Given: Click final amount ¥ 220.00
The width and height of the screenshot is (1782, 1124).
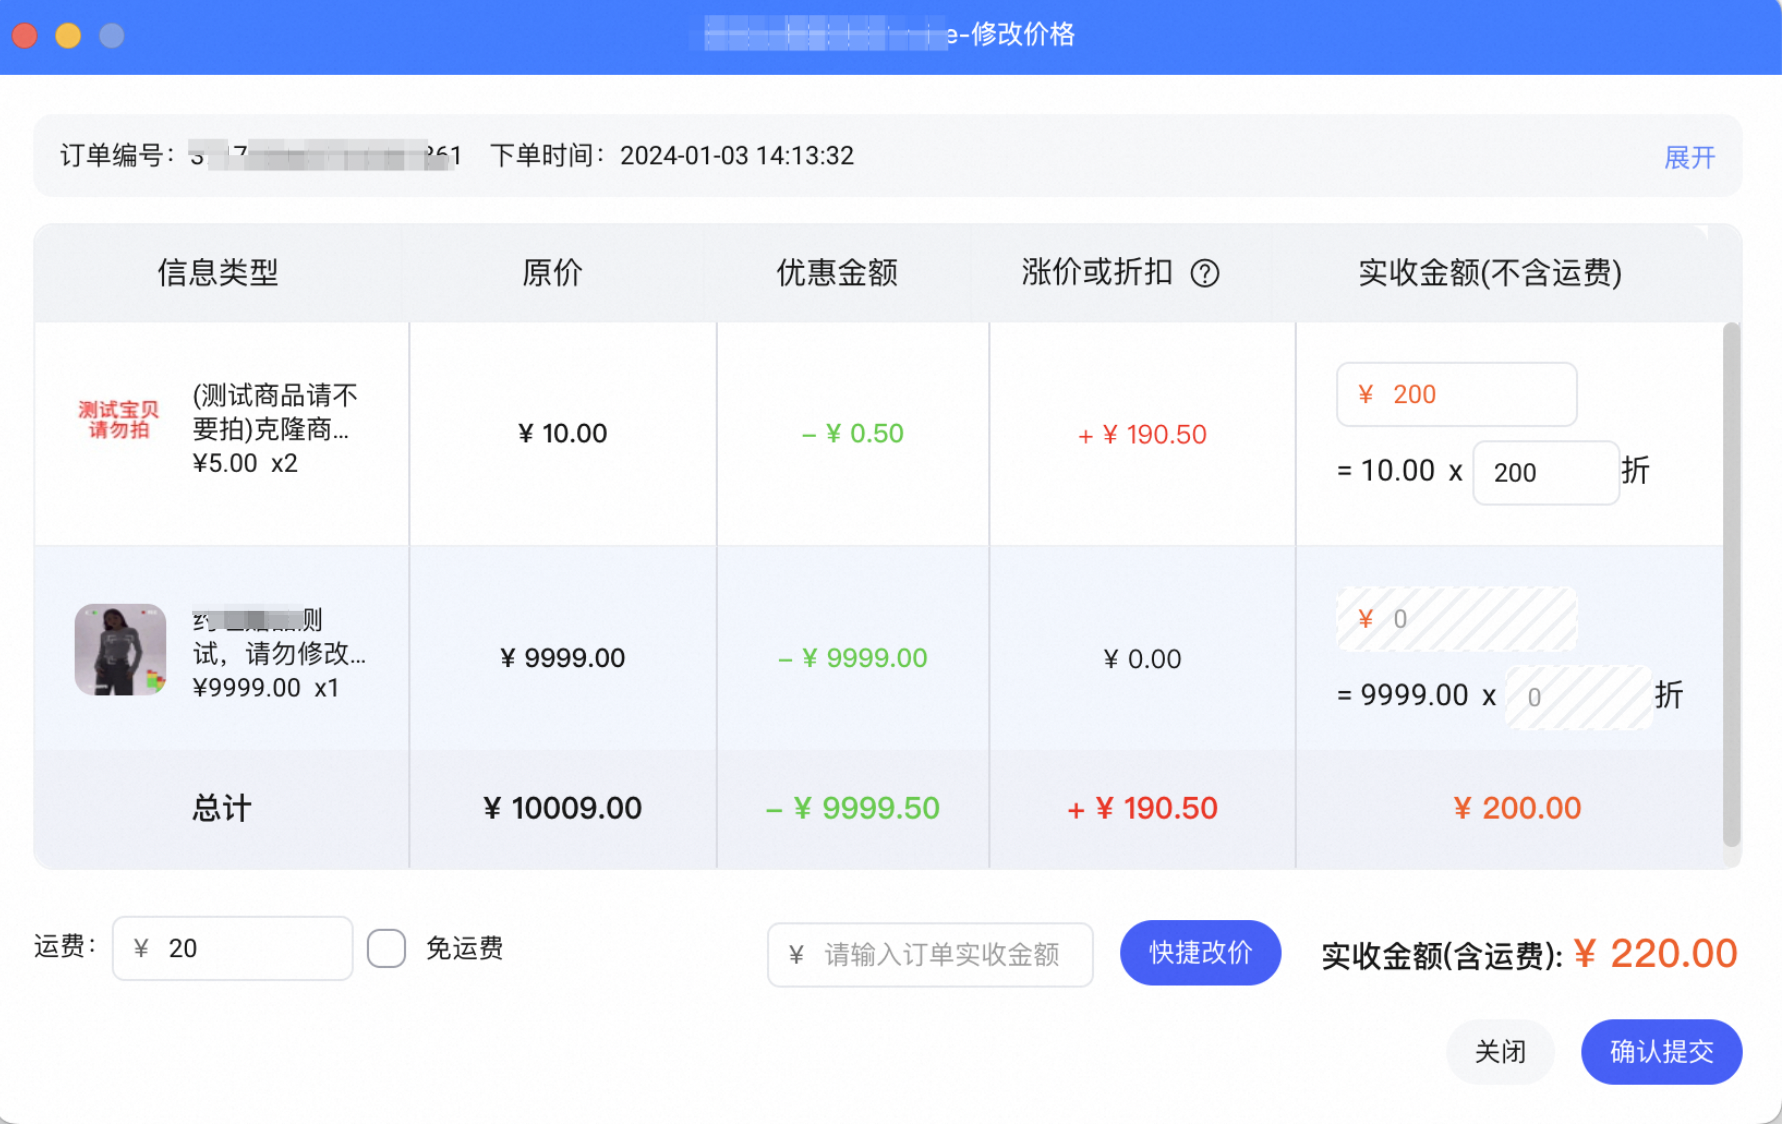Looking at the screenshot, I should pos(1655,953).
